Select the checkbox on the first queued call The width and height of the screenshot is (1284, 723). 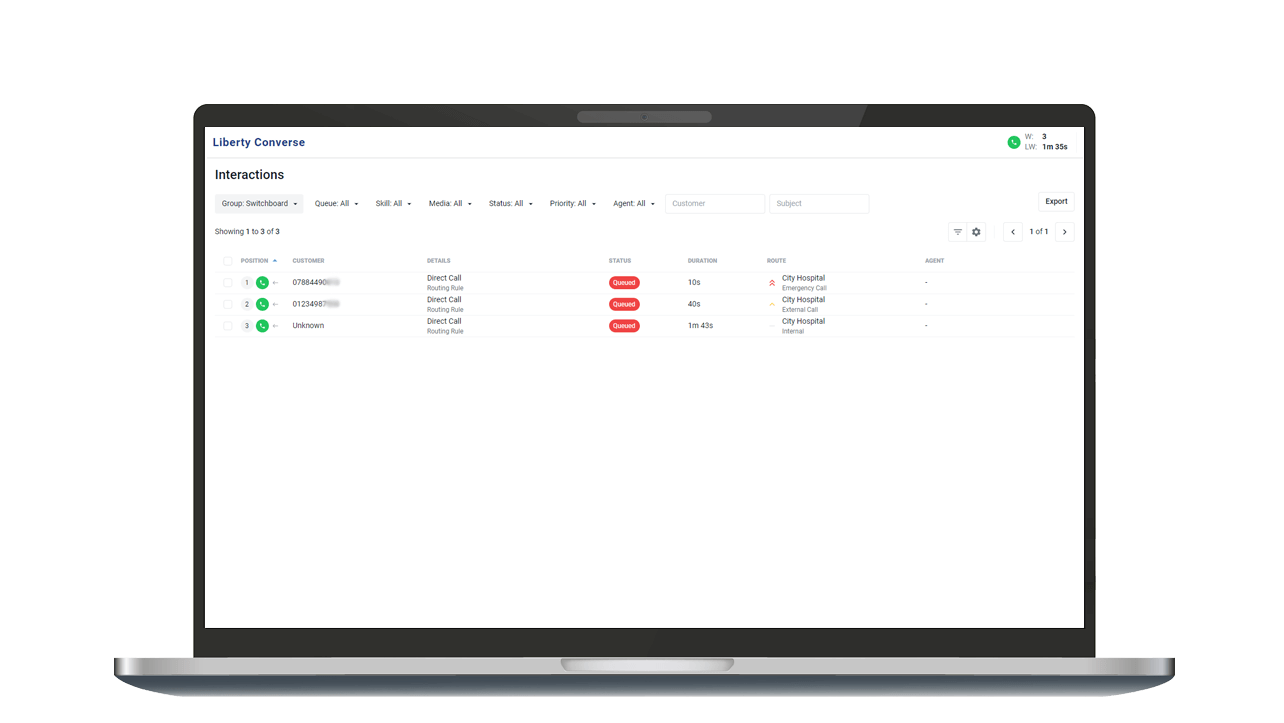tap(227, 283)
